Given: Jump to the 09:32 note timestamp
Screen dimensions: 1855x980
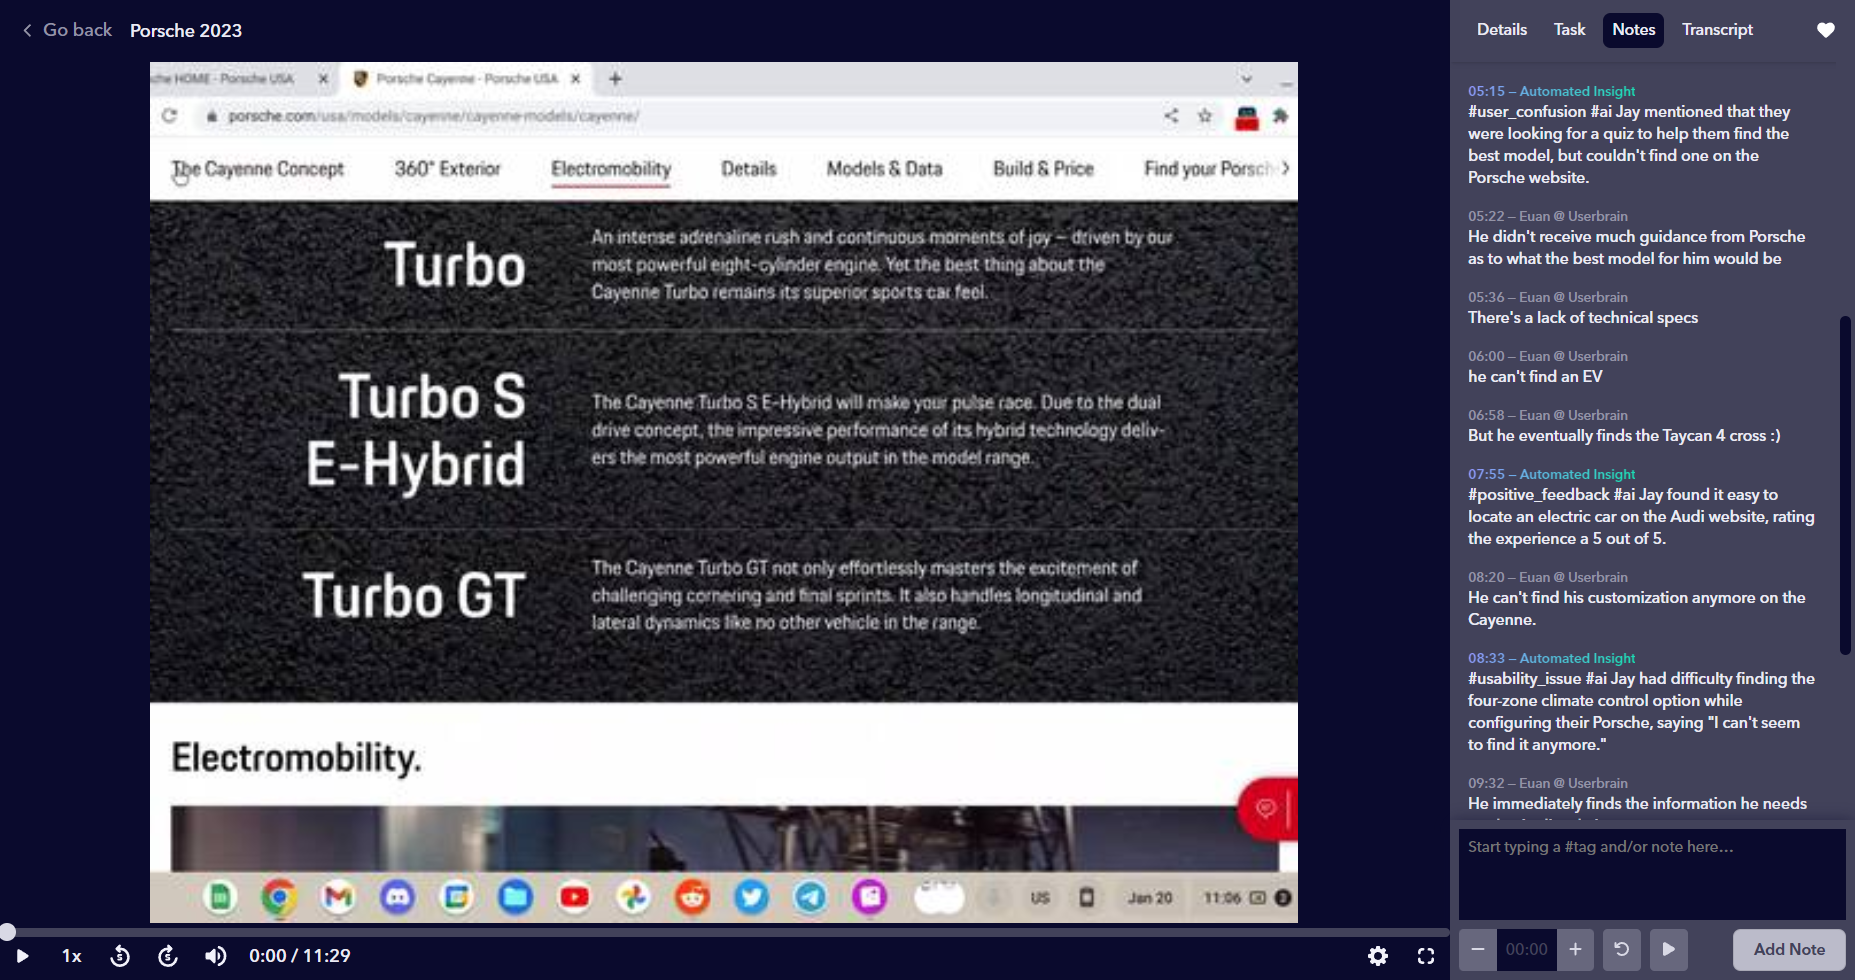Looking at the screenshot, I should tap(1486, 783).
